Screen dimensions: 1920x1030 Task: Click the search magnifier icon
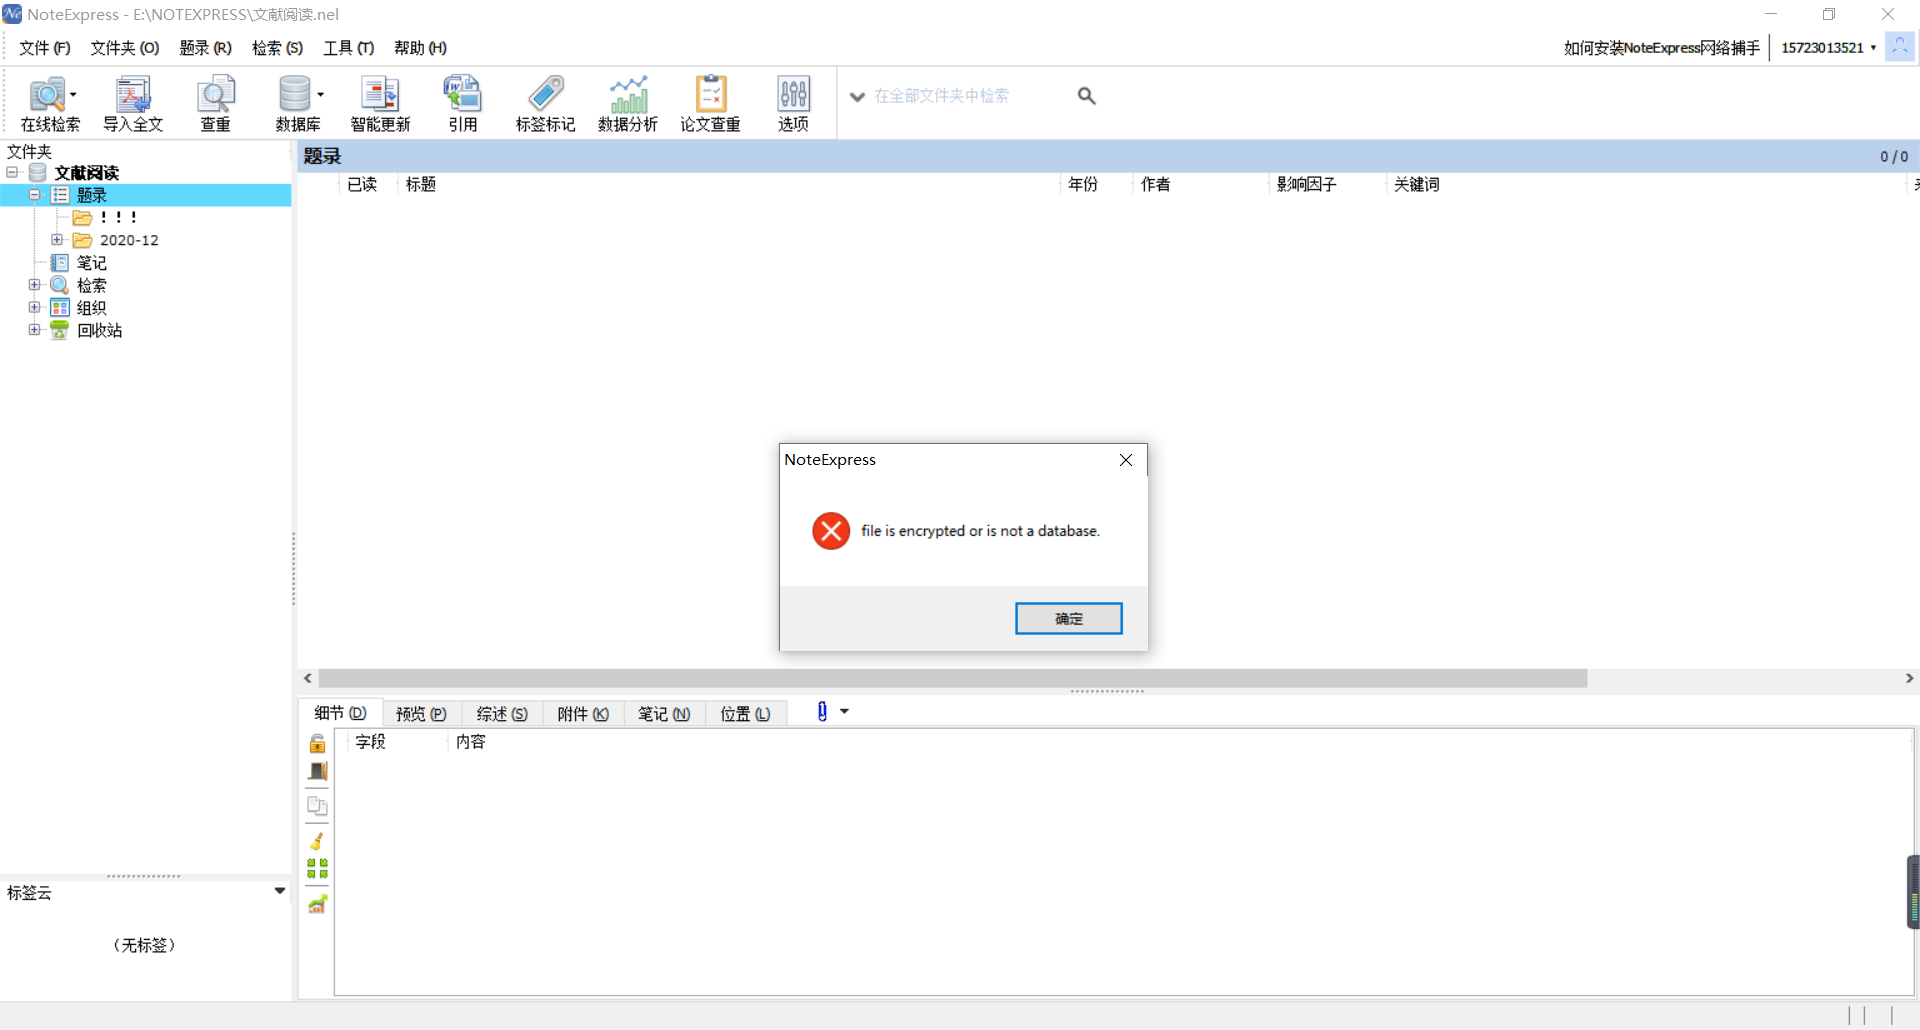click(1087, 96)
